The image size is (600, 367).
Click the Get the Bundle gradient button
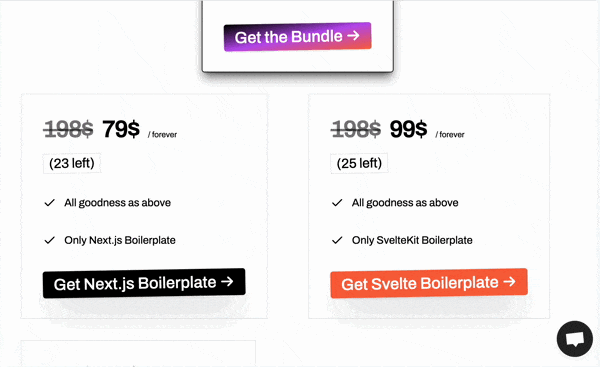[297, 37]
